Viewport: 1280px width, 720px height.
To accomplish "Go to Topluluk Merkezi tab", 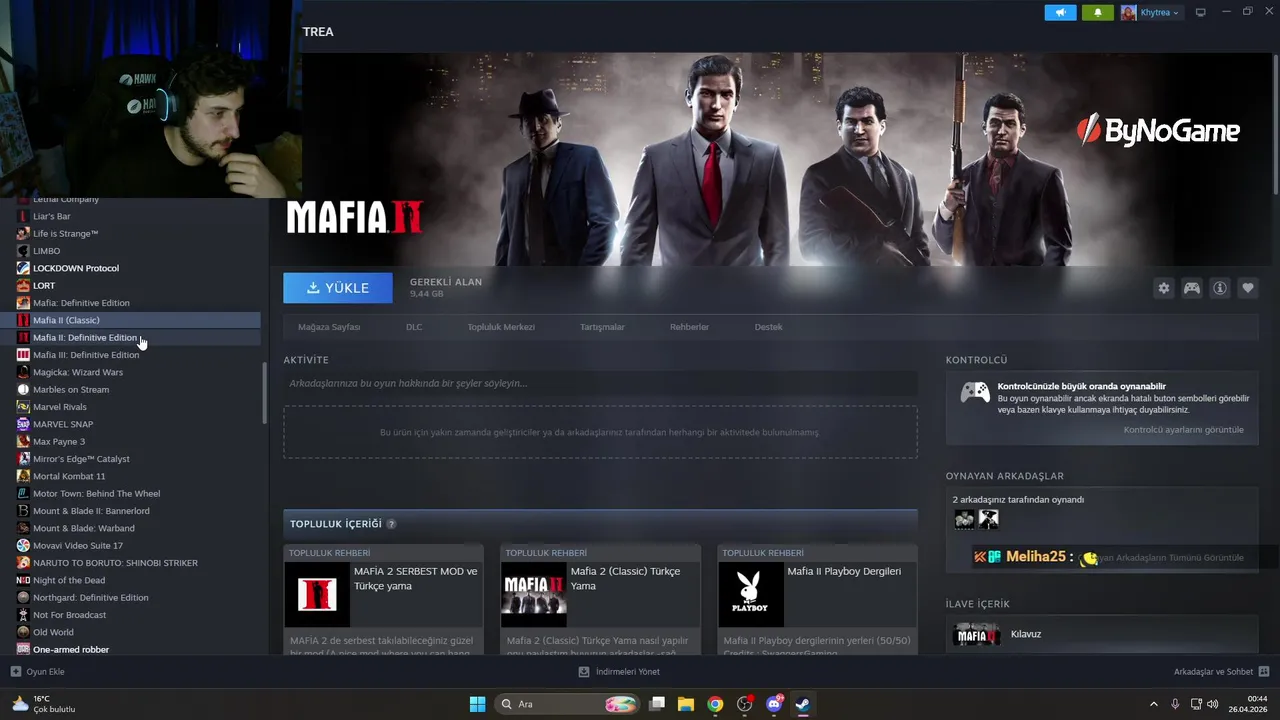I will [x=501, y=327].
